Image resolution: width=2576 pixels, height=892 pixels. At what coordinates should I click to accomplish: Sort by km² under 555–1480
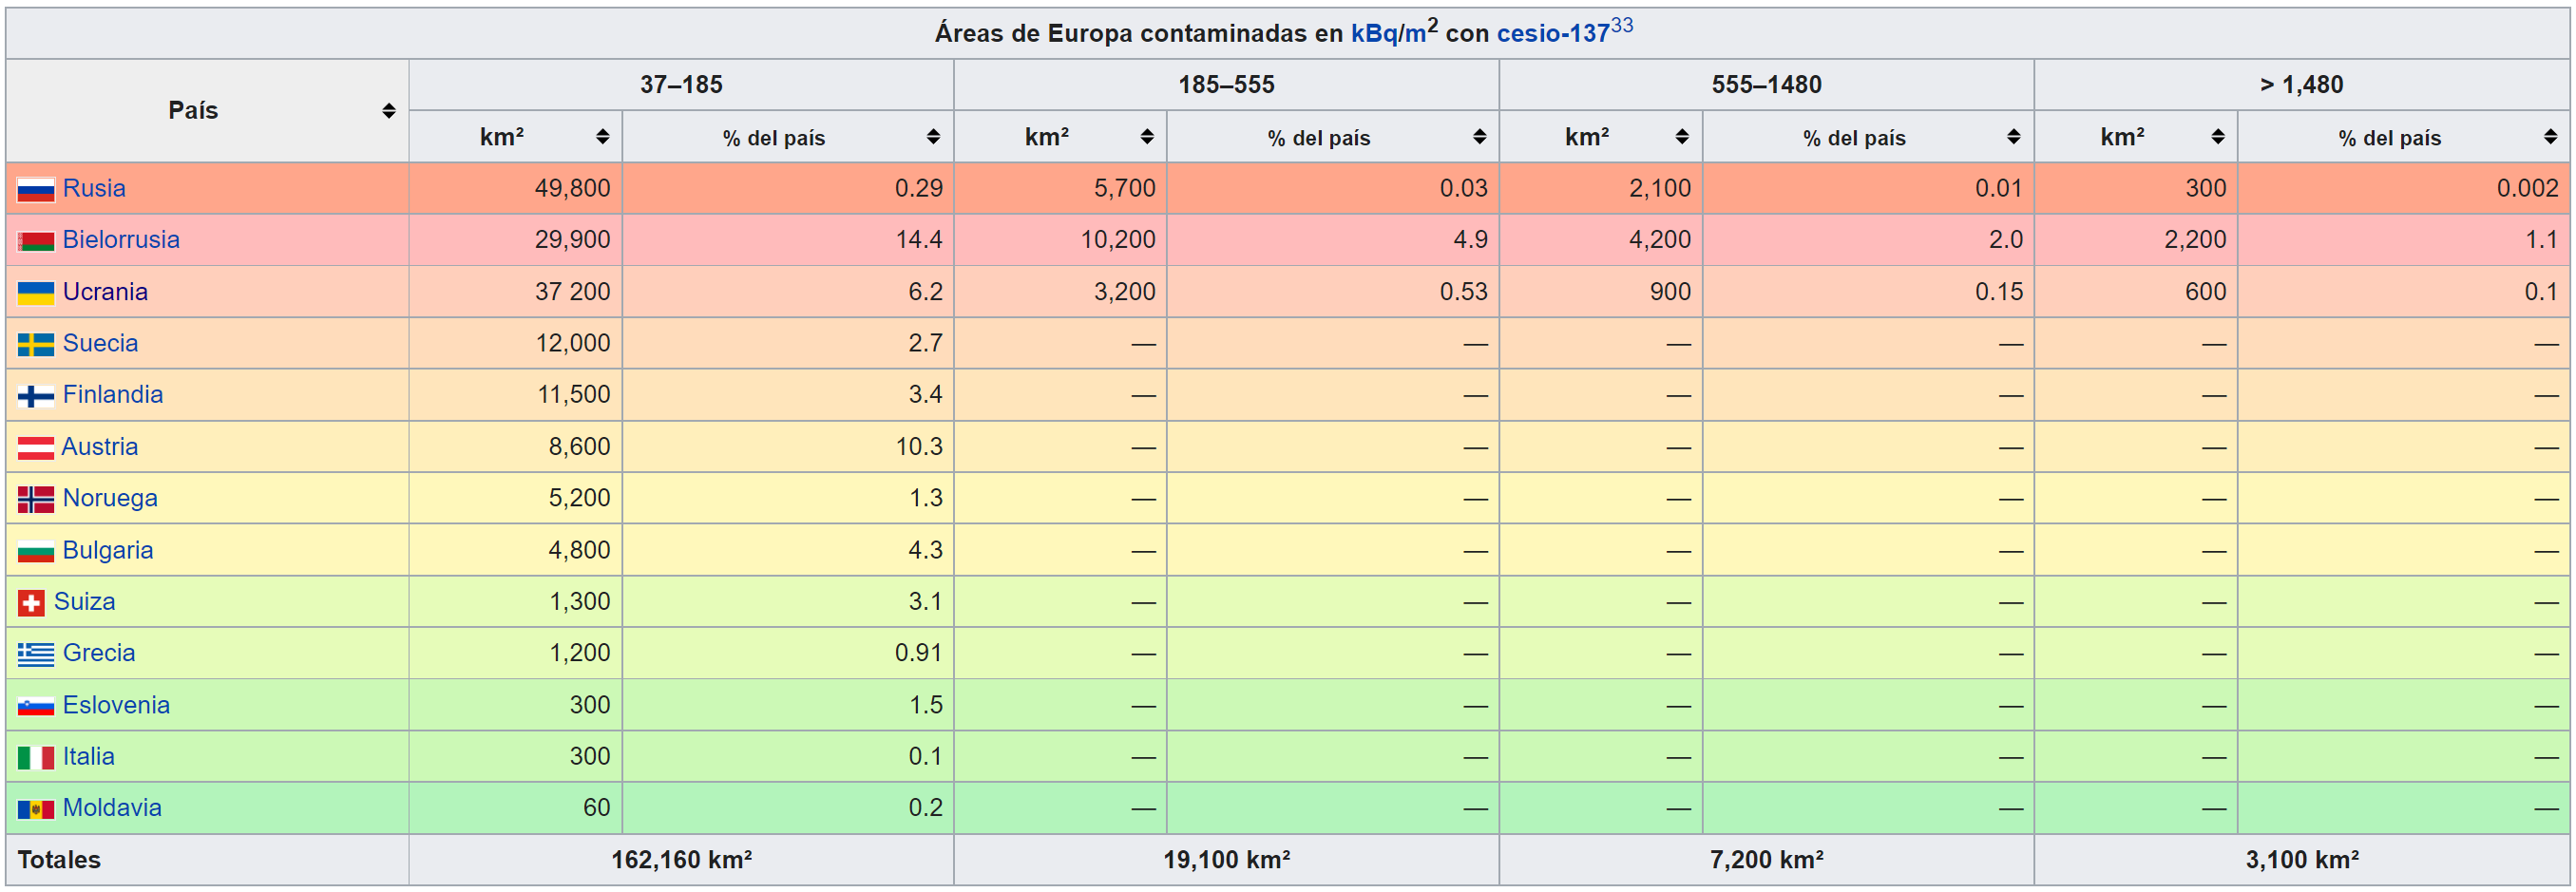pos(1681,137)
